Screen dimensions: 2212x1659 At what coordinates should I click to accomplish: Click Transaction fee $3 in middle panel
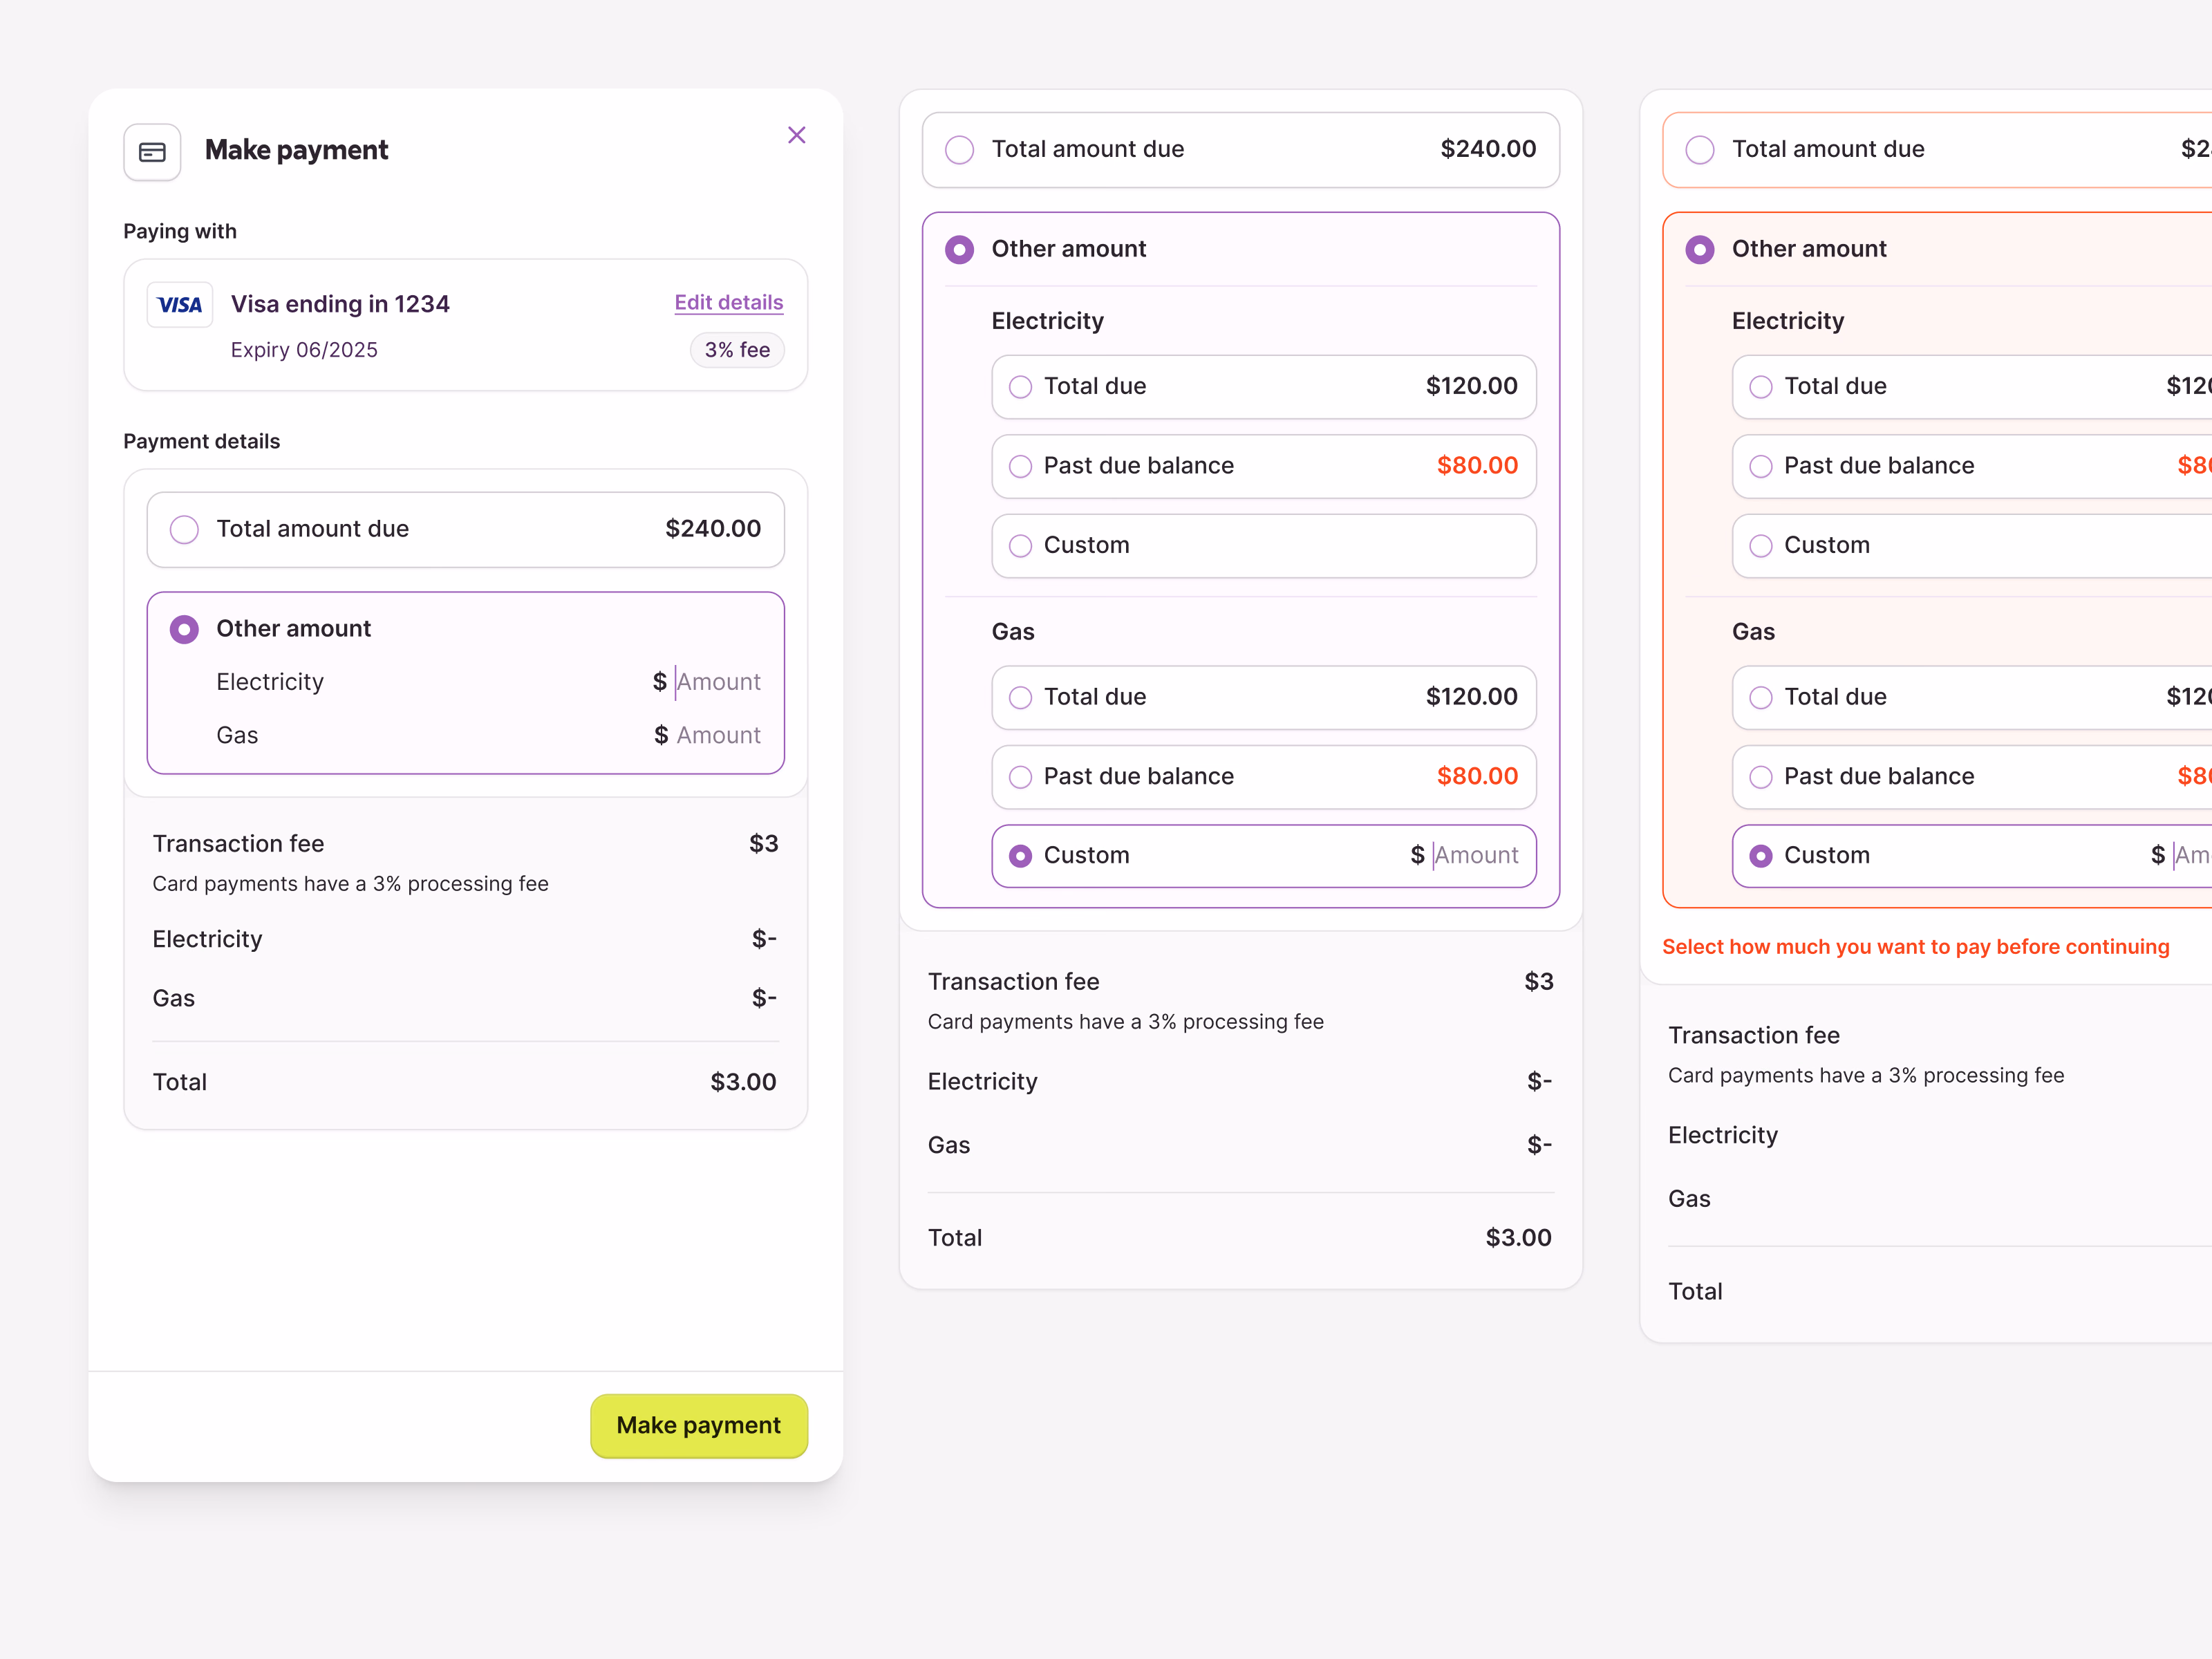tap(1539, 981)
